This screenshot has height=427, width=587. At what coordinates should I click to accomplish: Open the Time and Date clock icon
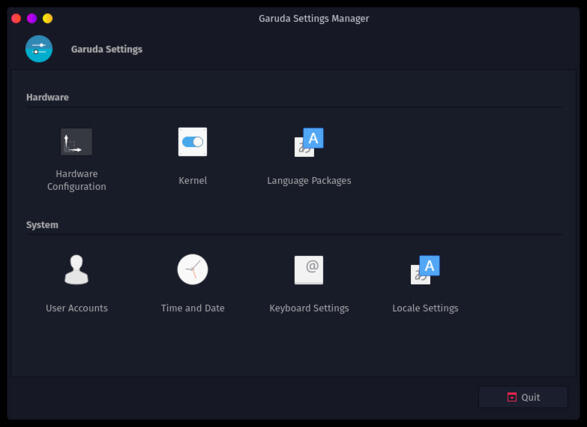click(192, 269)
